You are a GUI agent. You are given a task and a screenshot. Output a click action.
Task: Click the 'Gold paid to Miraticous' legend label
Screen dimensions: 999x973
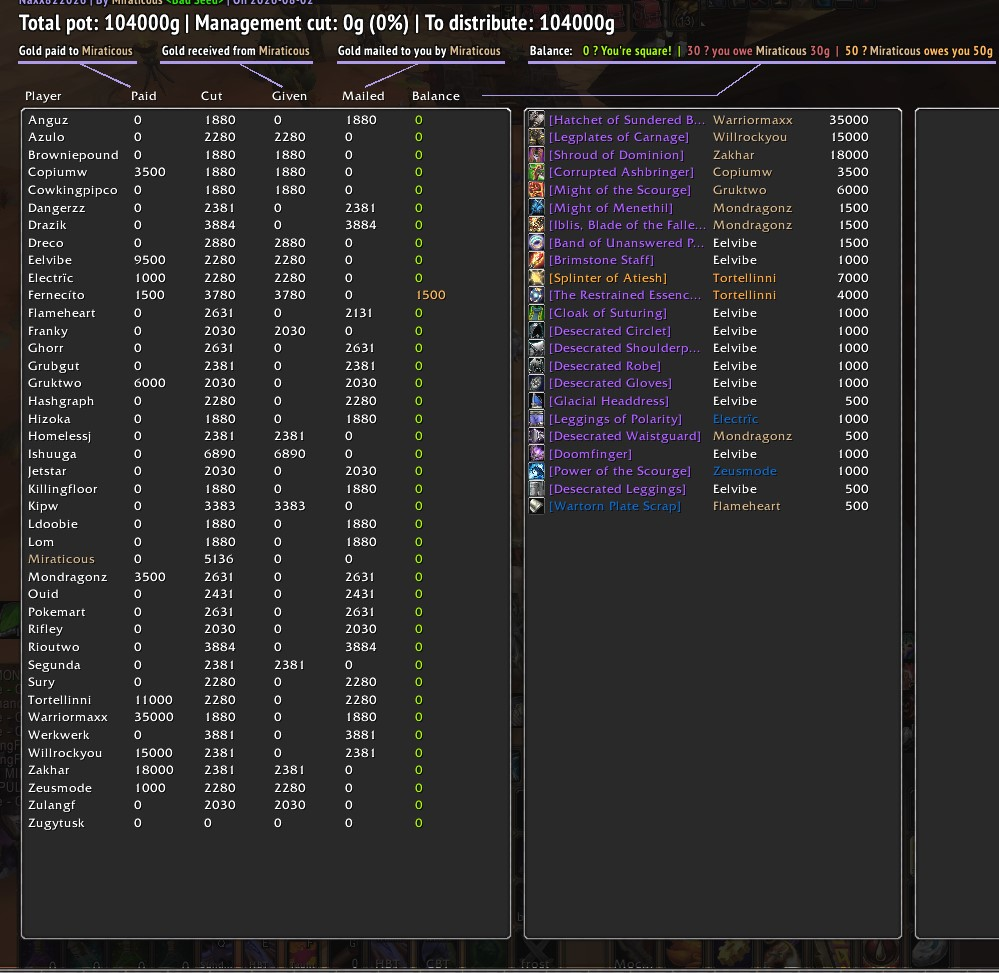pos(76,51)
